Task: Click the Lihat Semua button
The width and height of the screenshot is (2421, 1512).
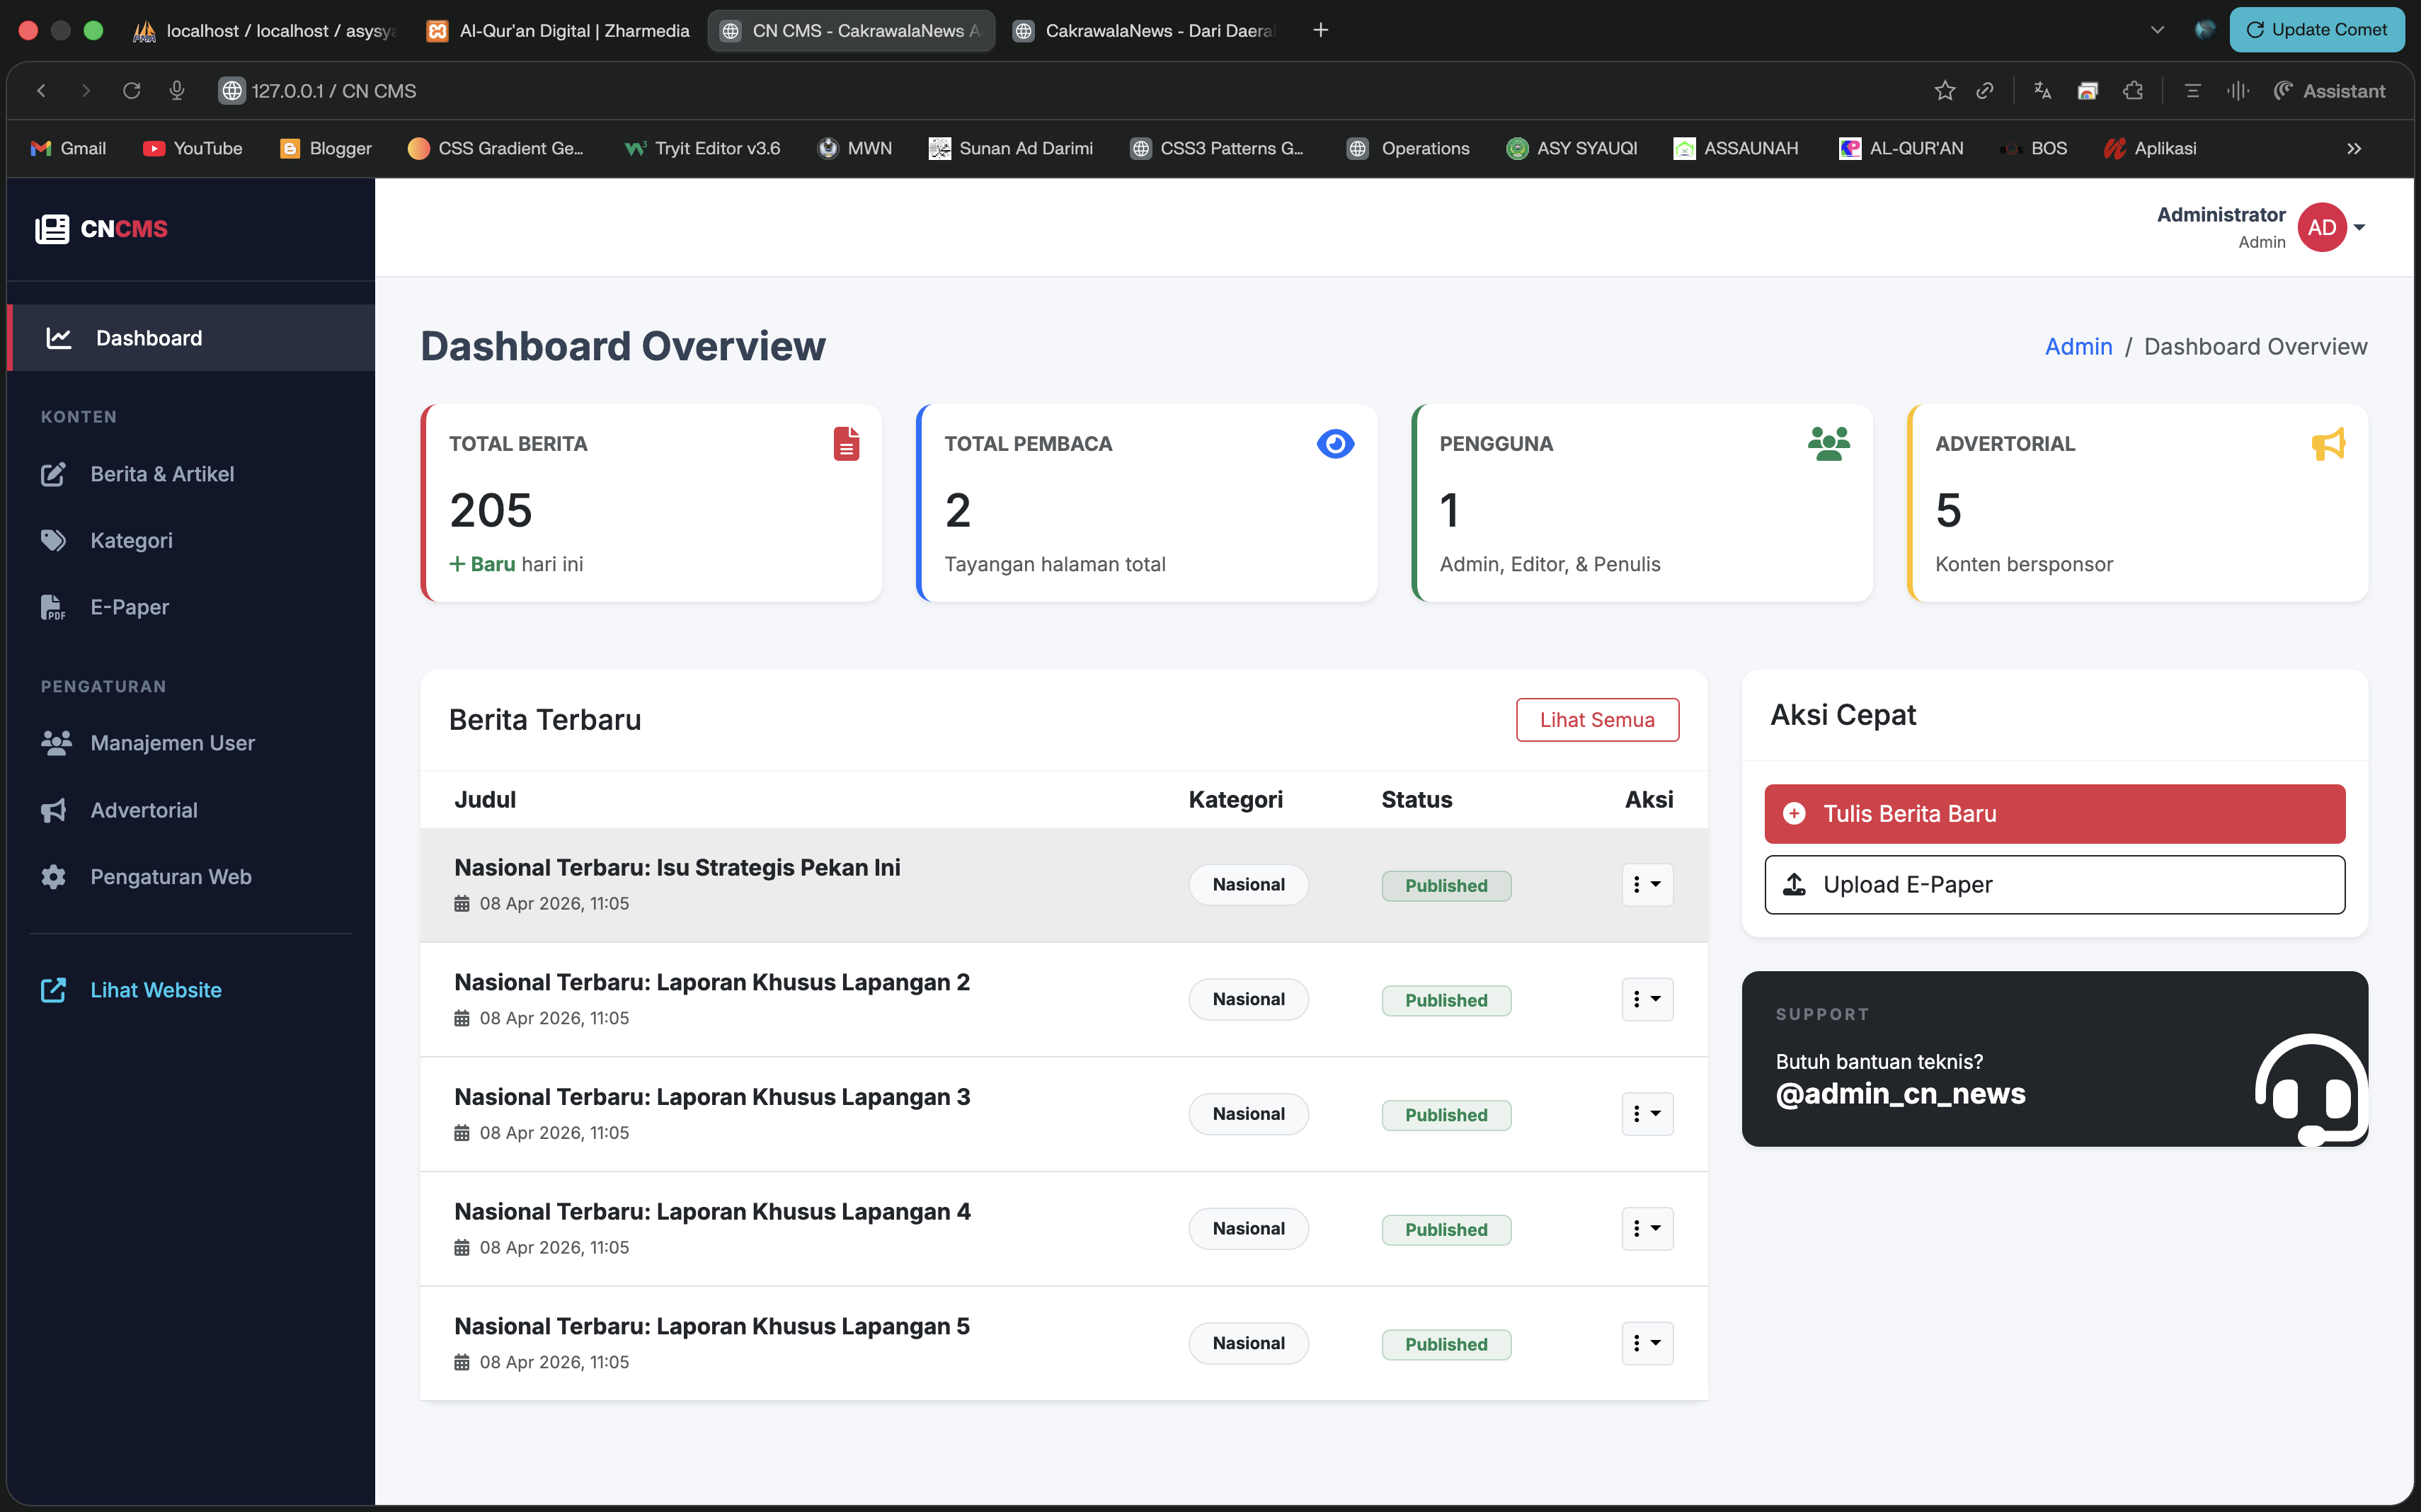Action: point(1596,720)
